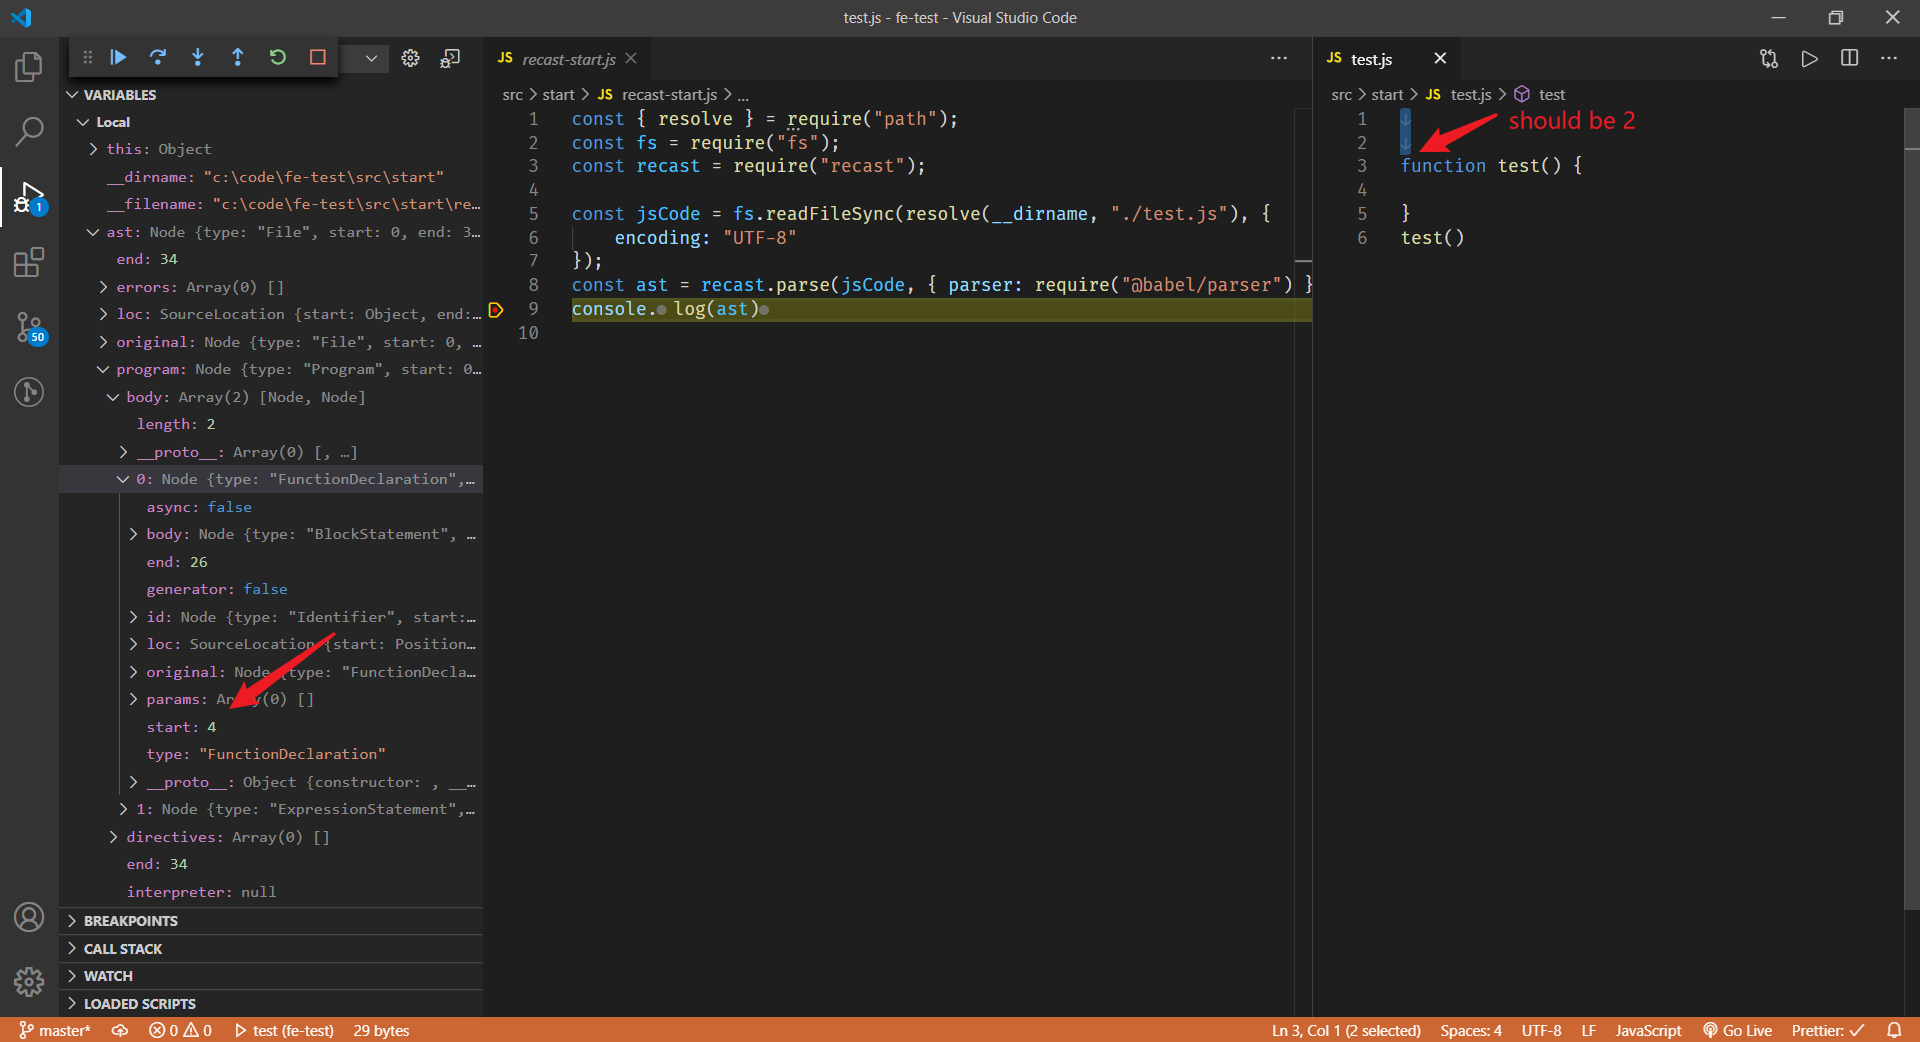The image size is (1920, 1042).
Task: Click Step Out in debug toolbar
Action: click(238, 57)
